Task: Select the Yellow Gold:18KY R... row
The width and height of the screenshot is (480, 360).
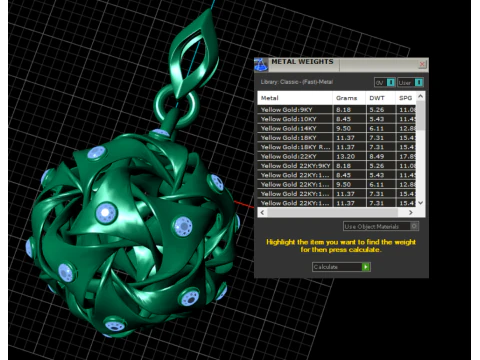Action: pyautogui.click(x=337, y=147)
